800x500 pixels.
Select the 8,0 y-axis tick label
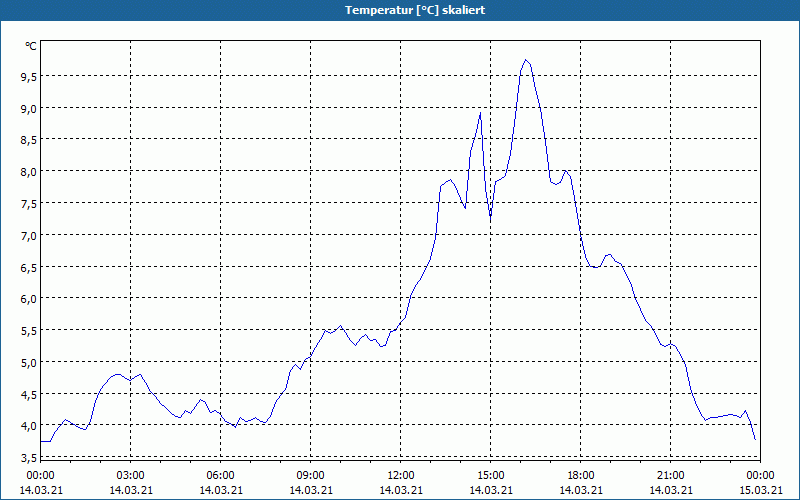(30, 171)
